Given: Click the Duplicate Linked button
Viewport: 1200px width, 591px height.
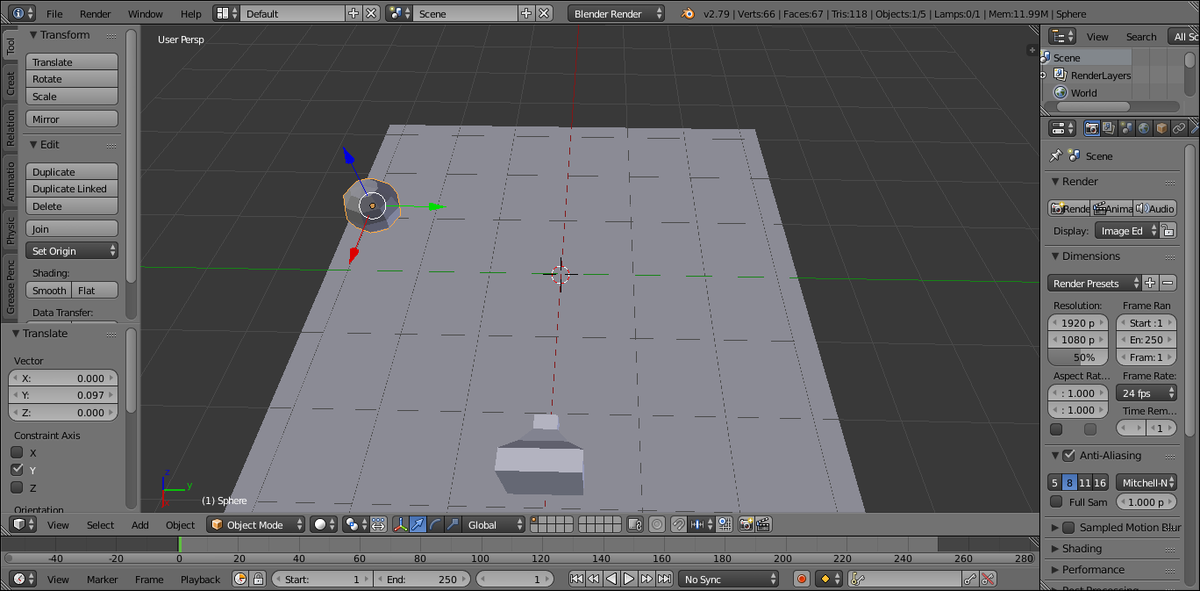Looking at the screenshot, I should click(x=72, y=189).
